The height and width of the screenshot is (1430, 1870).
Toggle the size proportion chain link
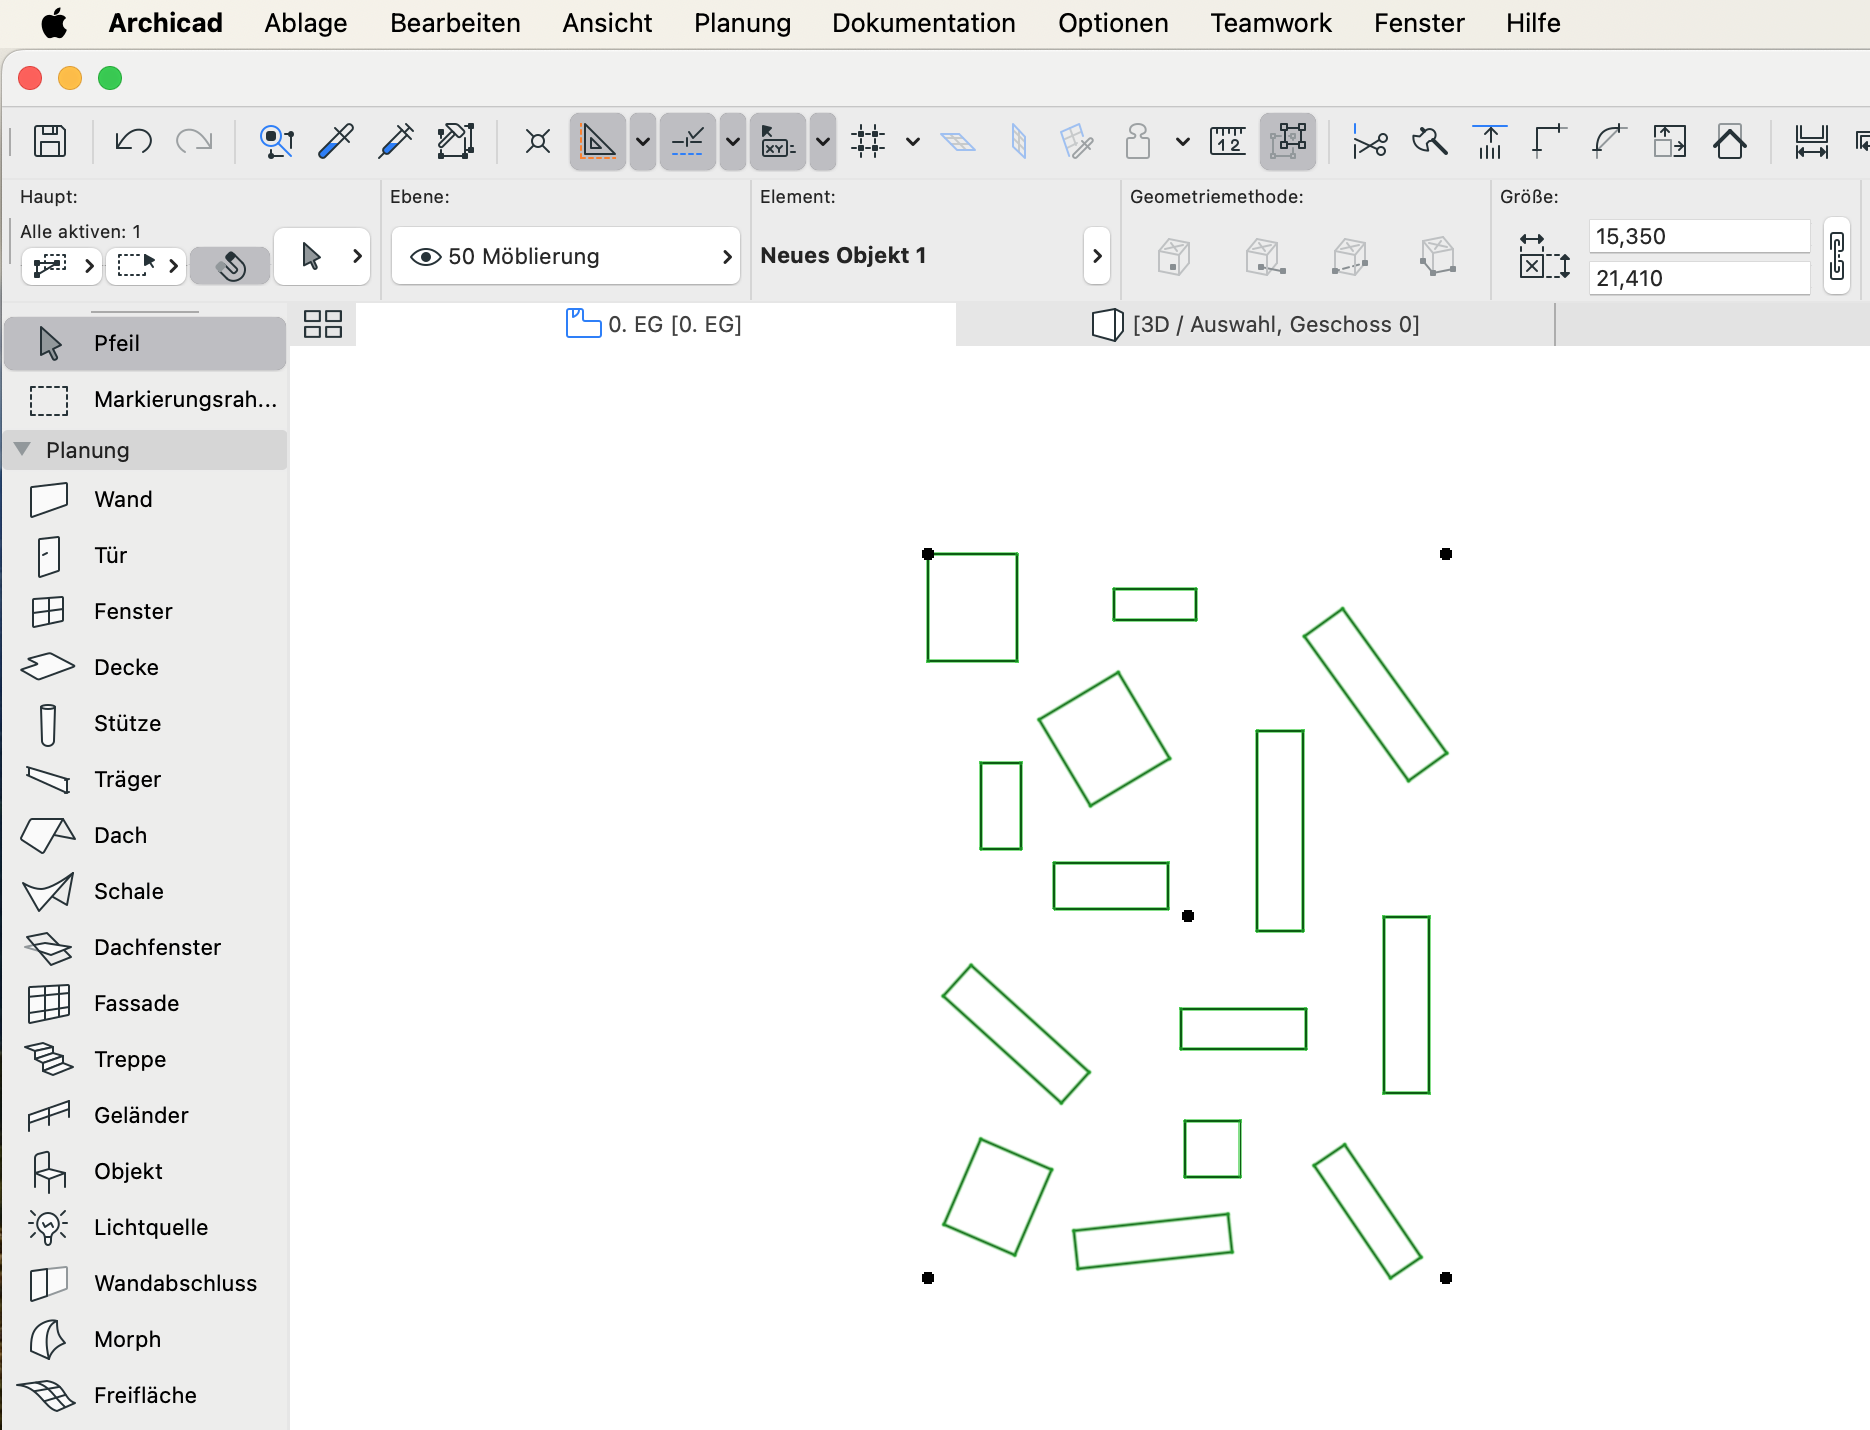point(1837,256)
